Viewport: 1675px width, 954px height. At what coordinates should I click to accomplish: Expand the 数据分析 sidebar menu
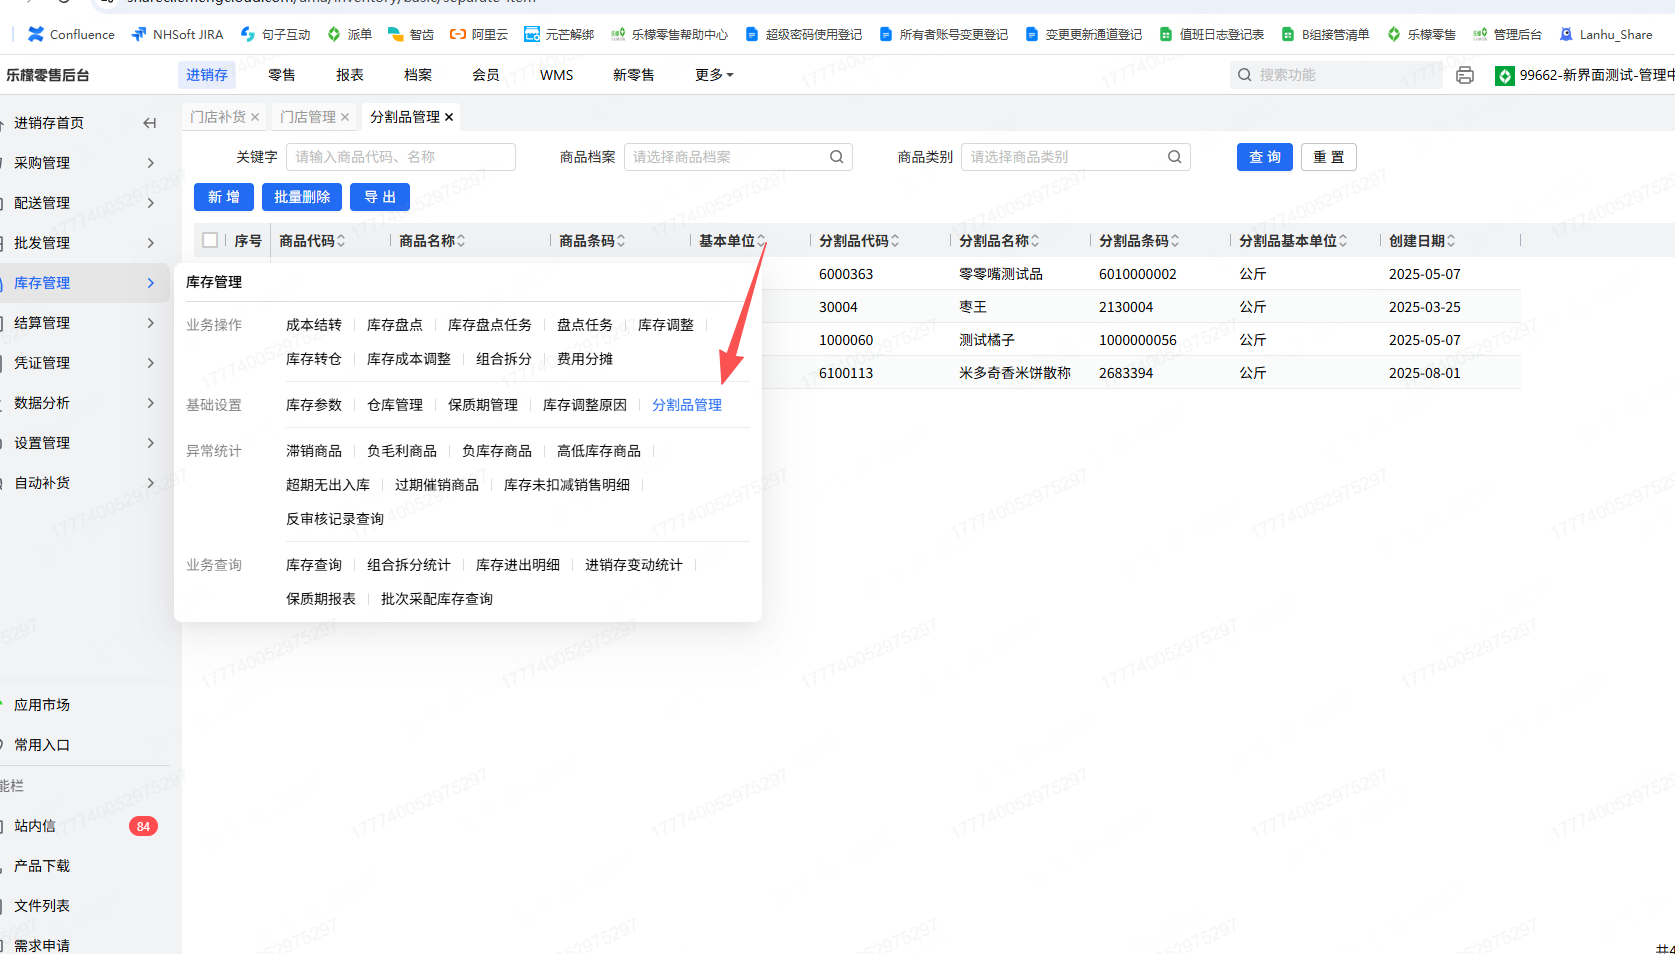[85, 403]
